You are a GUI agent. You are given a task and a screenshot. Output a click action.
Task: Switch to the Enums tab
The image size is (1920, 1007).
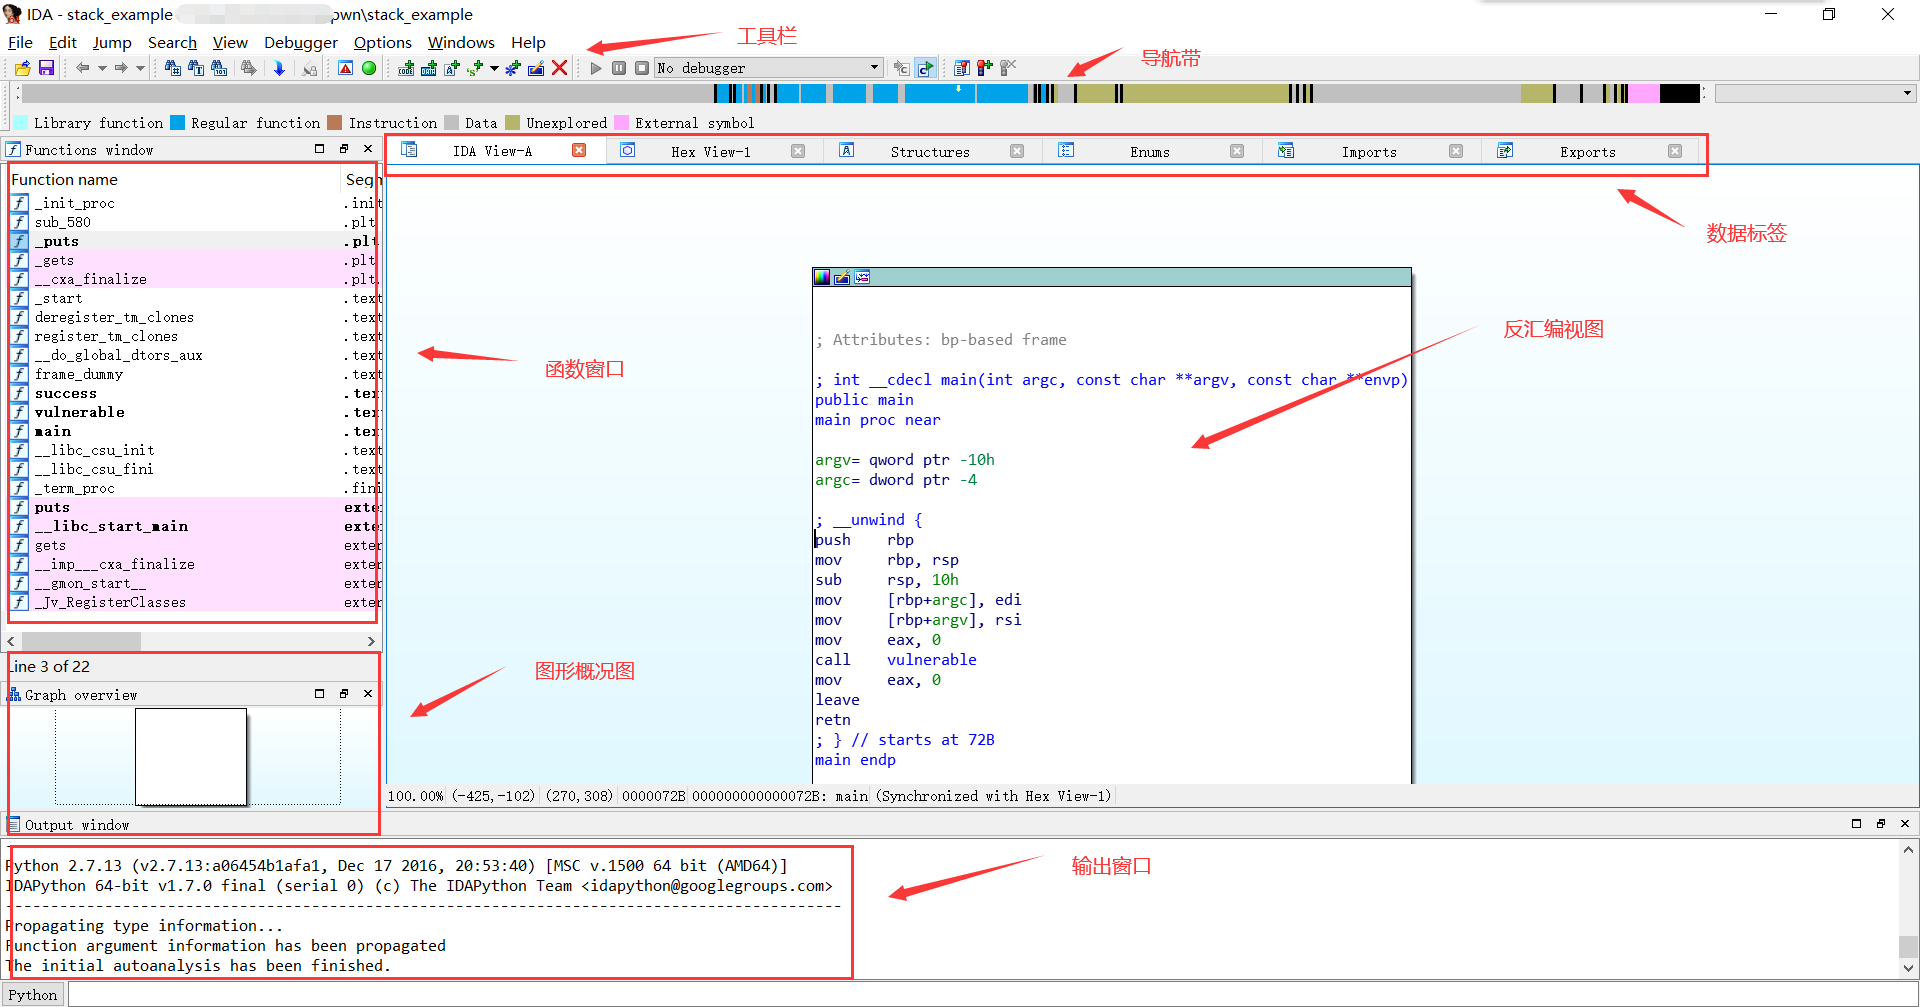click(x=1150, y=152)
